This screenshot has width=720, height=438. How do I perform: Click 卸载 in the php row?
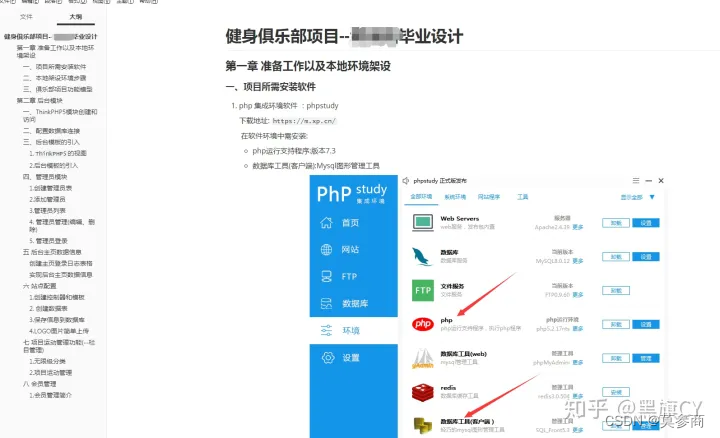pos(616,325)
